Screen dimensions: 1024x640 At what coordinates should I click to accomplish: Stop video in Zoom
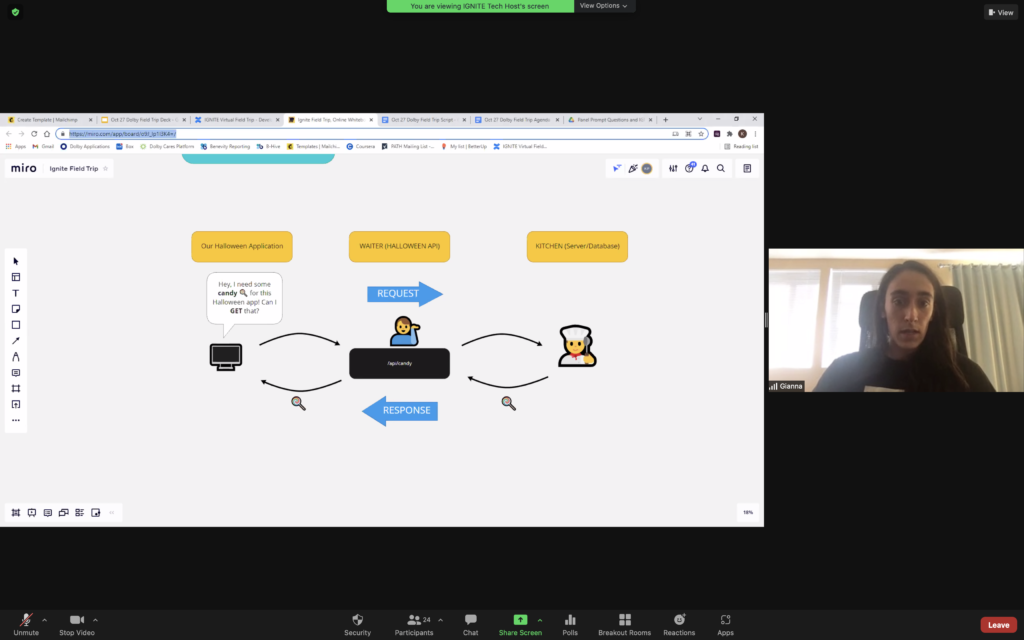(x=76, y=625)
